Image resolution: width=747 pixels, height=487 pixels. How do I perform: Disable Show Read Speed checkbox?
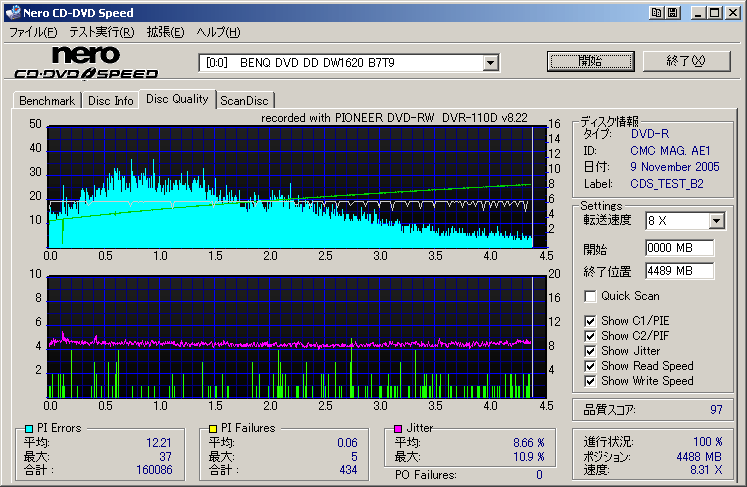coord(590,366)
